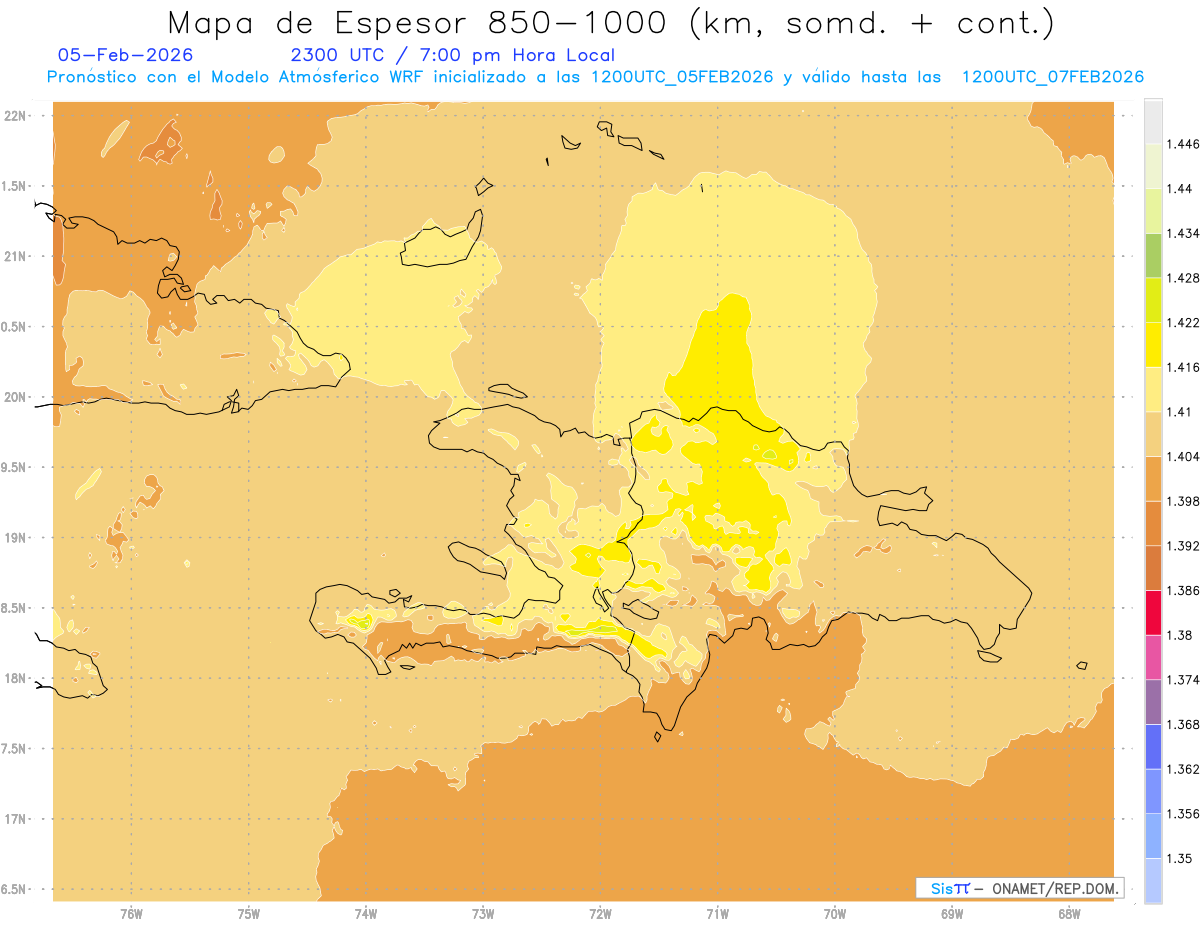Click the 1.422 colorbar value label

point(1183,323)
